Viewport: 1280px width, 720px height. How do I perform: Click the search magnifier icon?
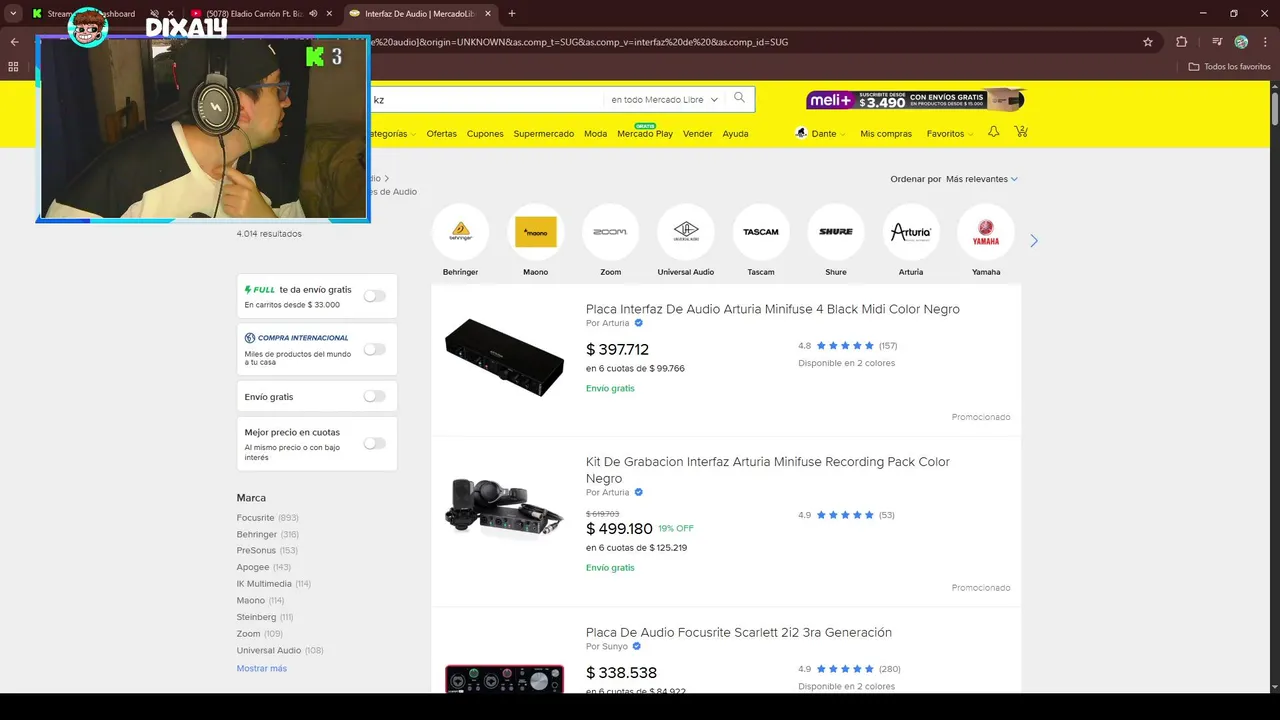click(x=740, y=98)
